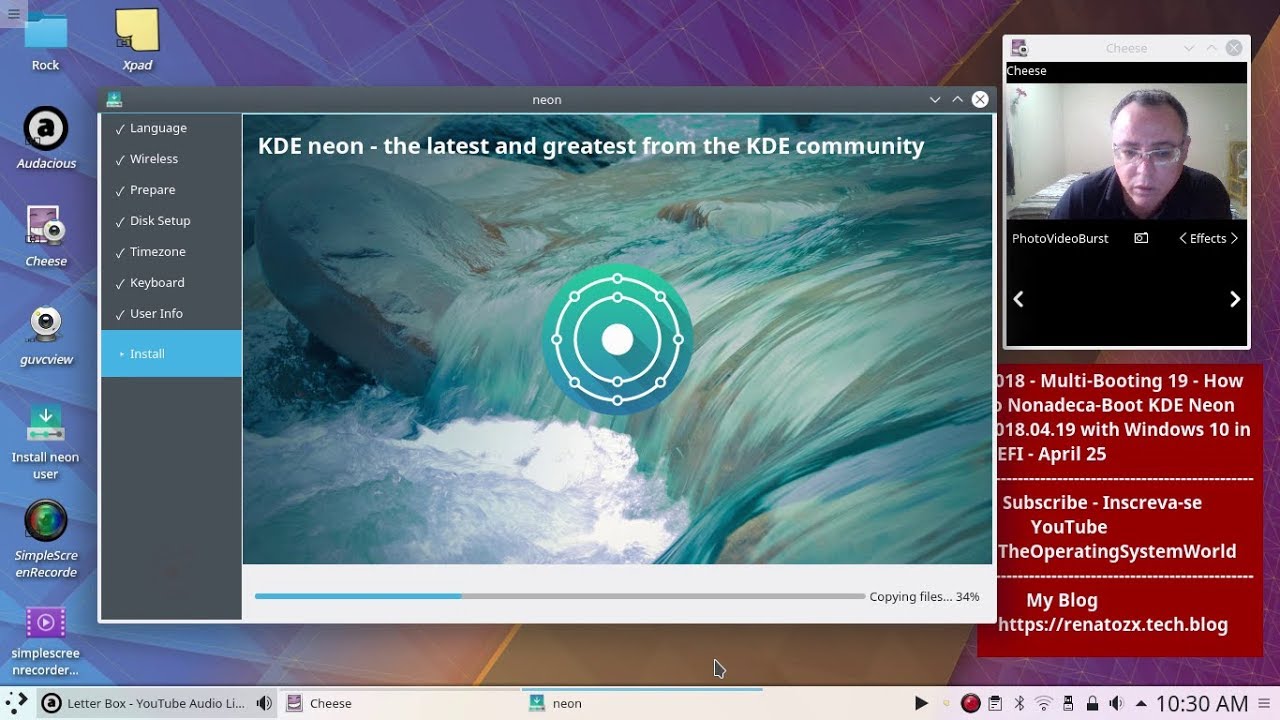
Task: Select the highlighted Install step in the sidebar
Action: (171, 354)
